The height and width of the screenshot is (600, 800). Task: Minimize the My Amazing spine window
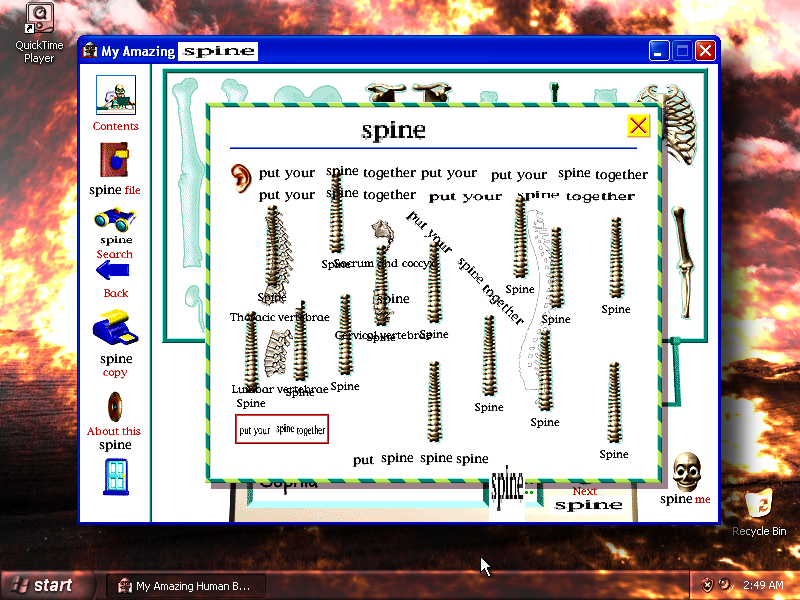(x=659, y=51)
